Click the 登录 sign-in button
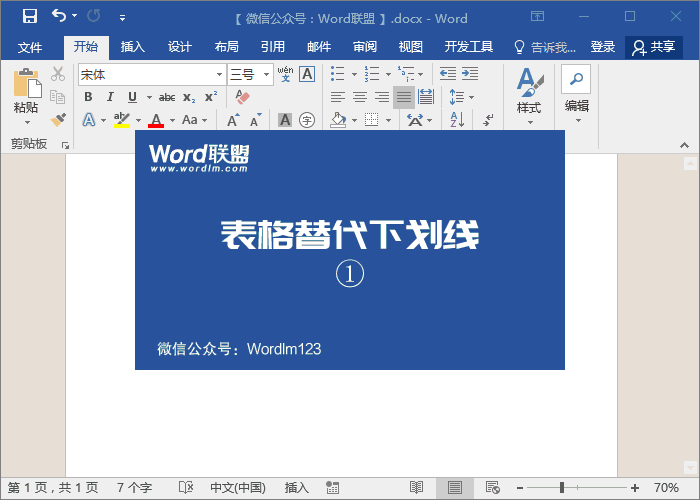Screen dimensions: 700x500 click(603, 47)
